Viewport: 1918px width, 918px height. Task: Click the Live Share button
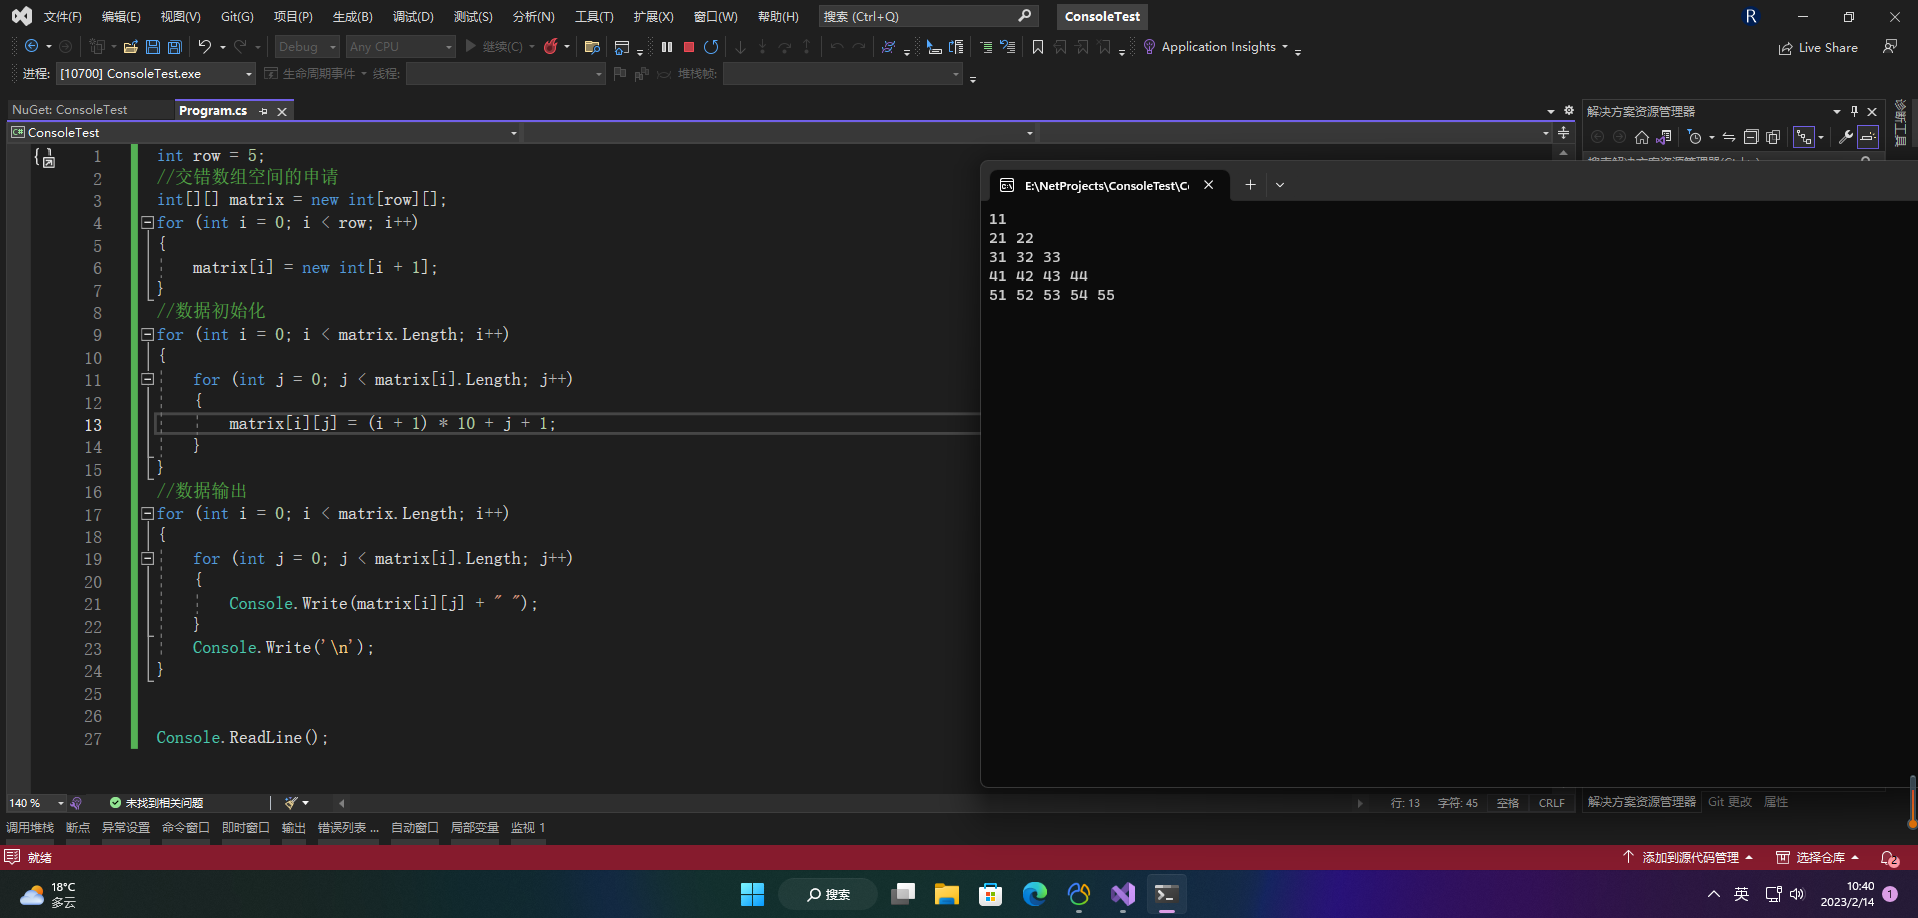(1818, 47)
